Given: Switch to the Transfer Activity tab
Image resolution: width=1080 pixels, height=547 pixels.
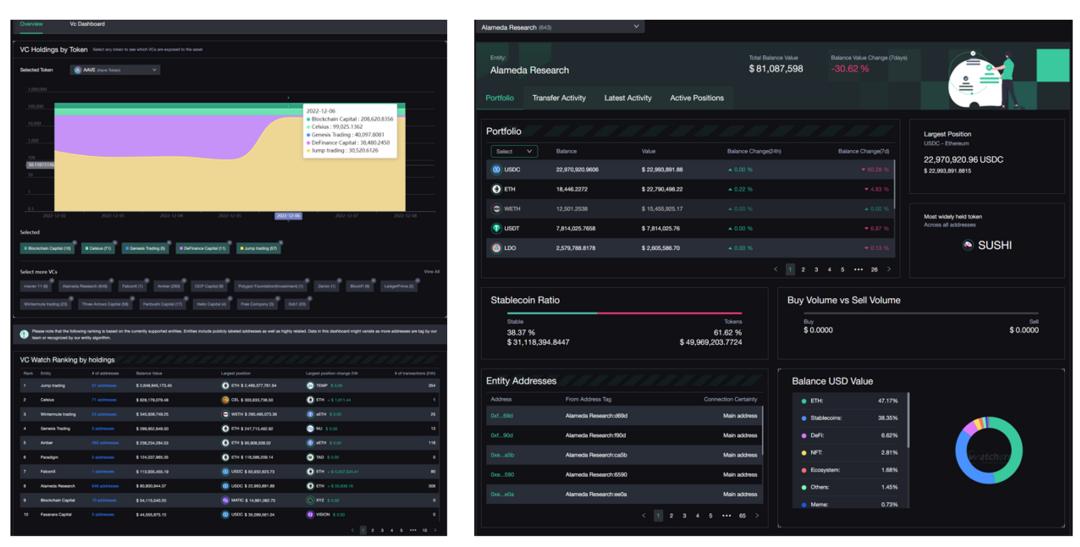Looking at the screenshot, I should pos(559,98).
